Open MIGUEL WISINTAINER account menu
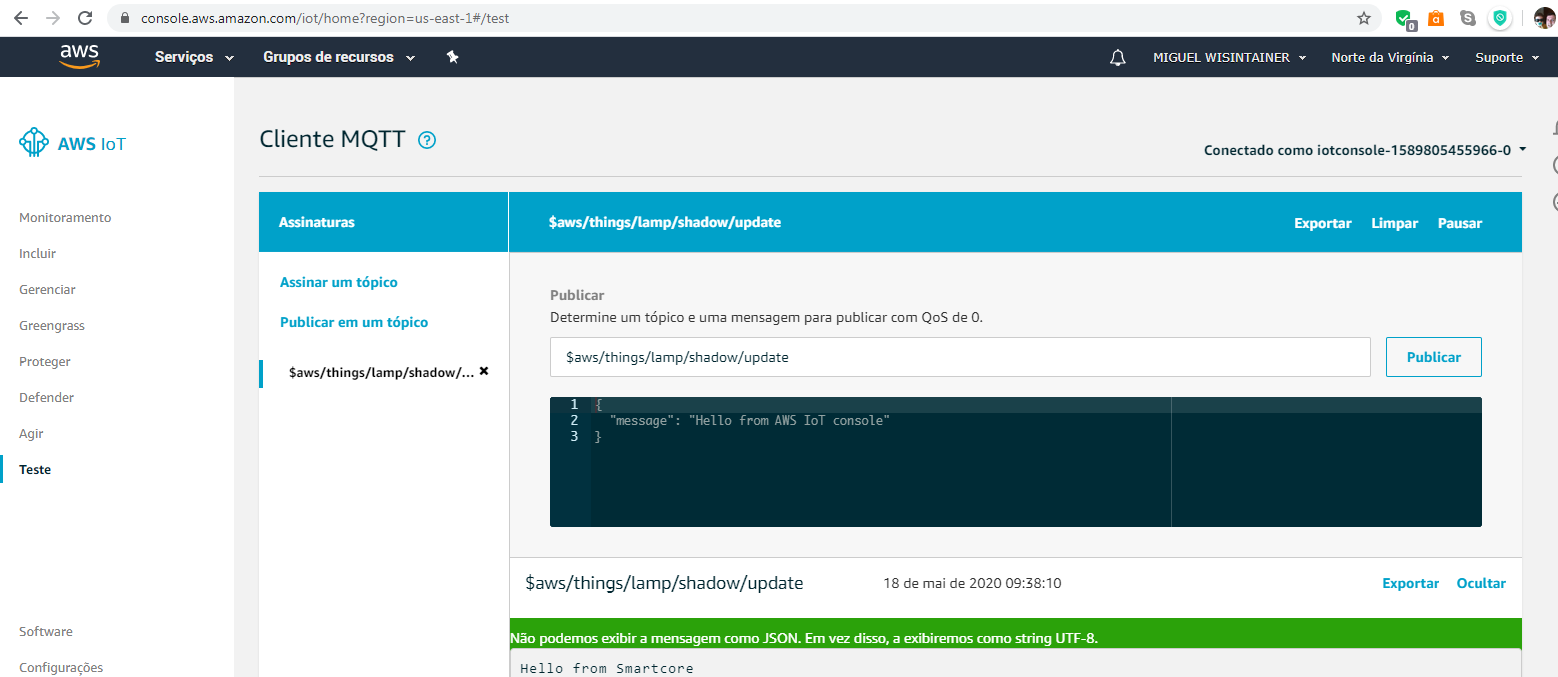The image size is (1558, 677). [1229, 58]
